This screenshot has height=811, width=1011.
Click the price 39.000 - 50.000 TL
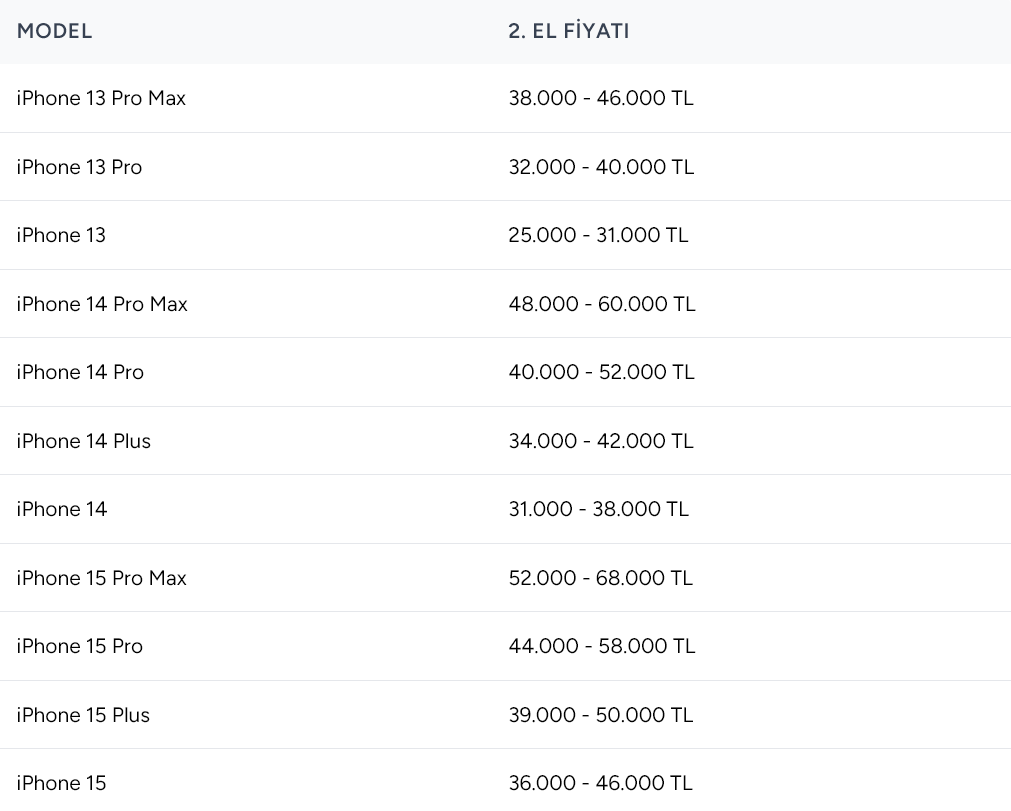[x=601, y=715]
